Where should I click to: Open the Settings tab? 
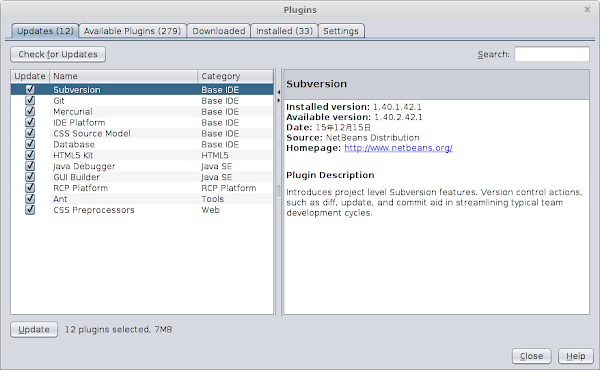pos(341,31)
